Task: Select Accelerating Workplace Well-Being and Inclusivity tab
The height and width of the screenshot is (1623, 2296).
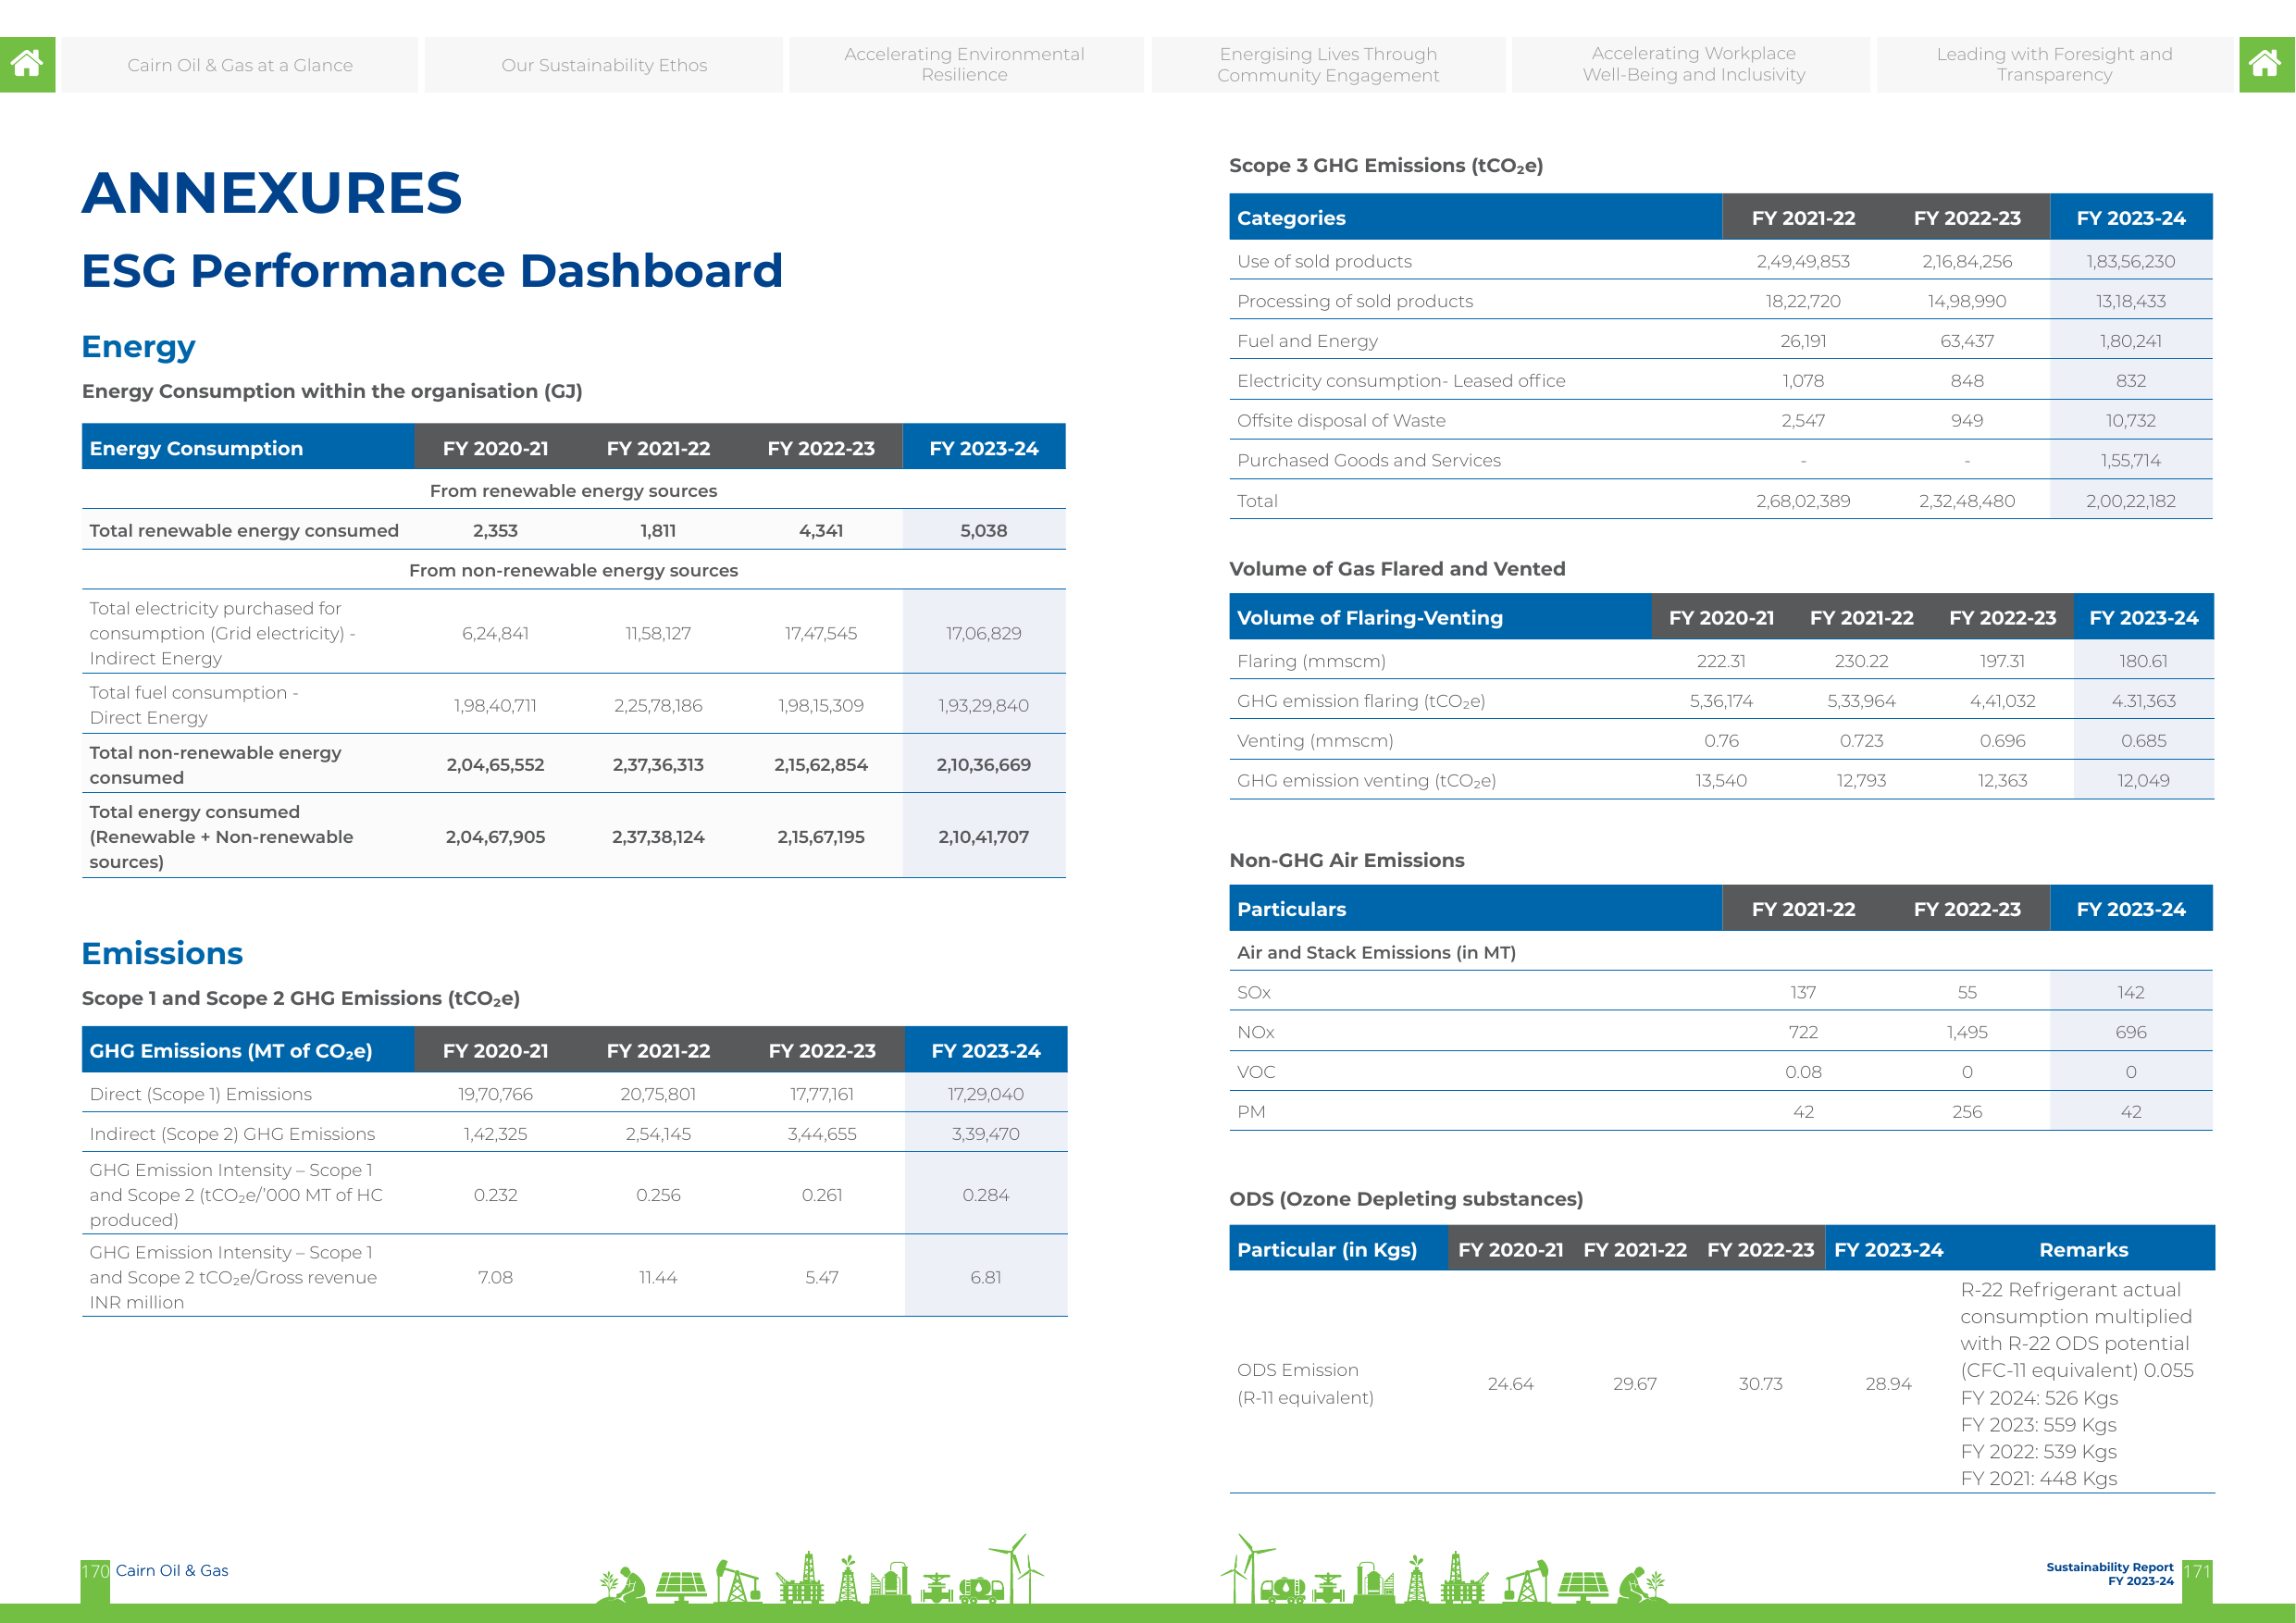Action: pos(1693,65)
